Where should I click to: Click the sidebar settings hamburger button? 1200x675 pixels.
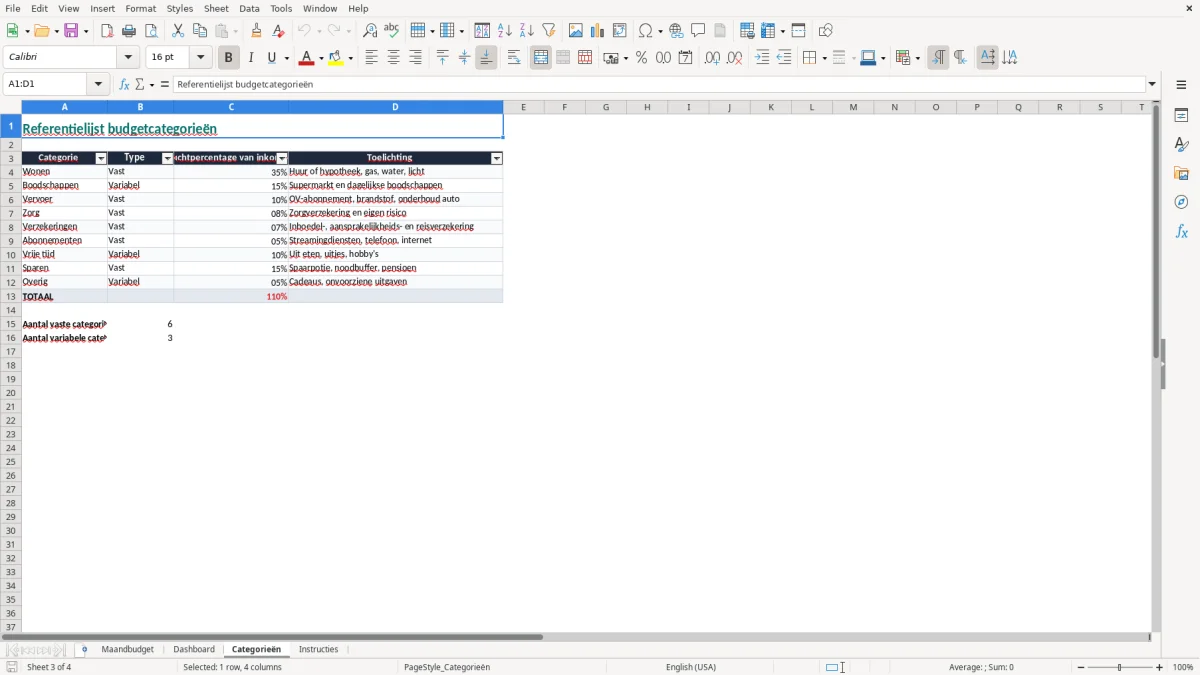1181,85
